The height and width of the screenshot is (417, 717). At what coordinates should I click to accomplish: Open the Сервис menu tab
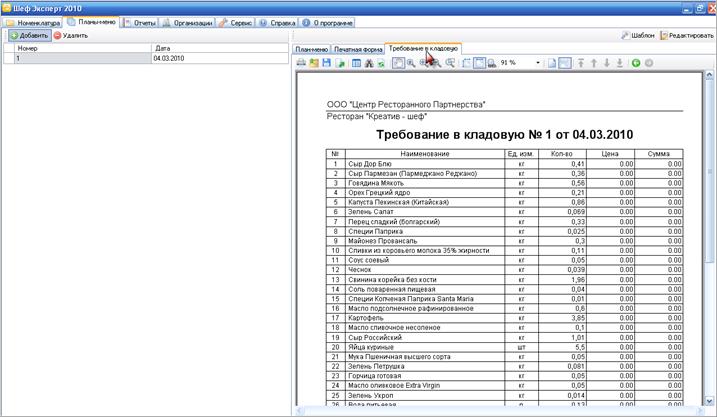(x=235, y=22)
